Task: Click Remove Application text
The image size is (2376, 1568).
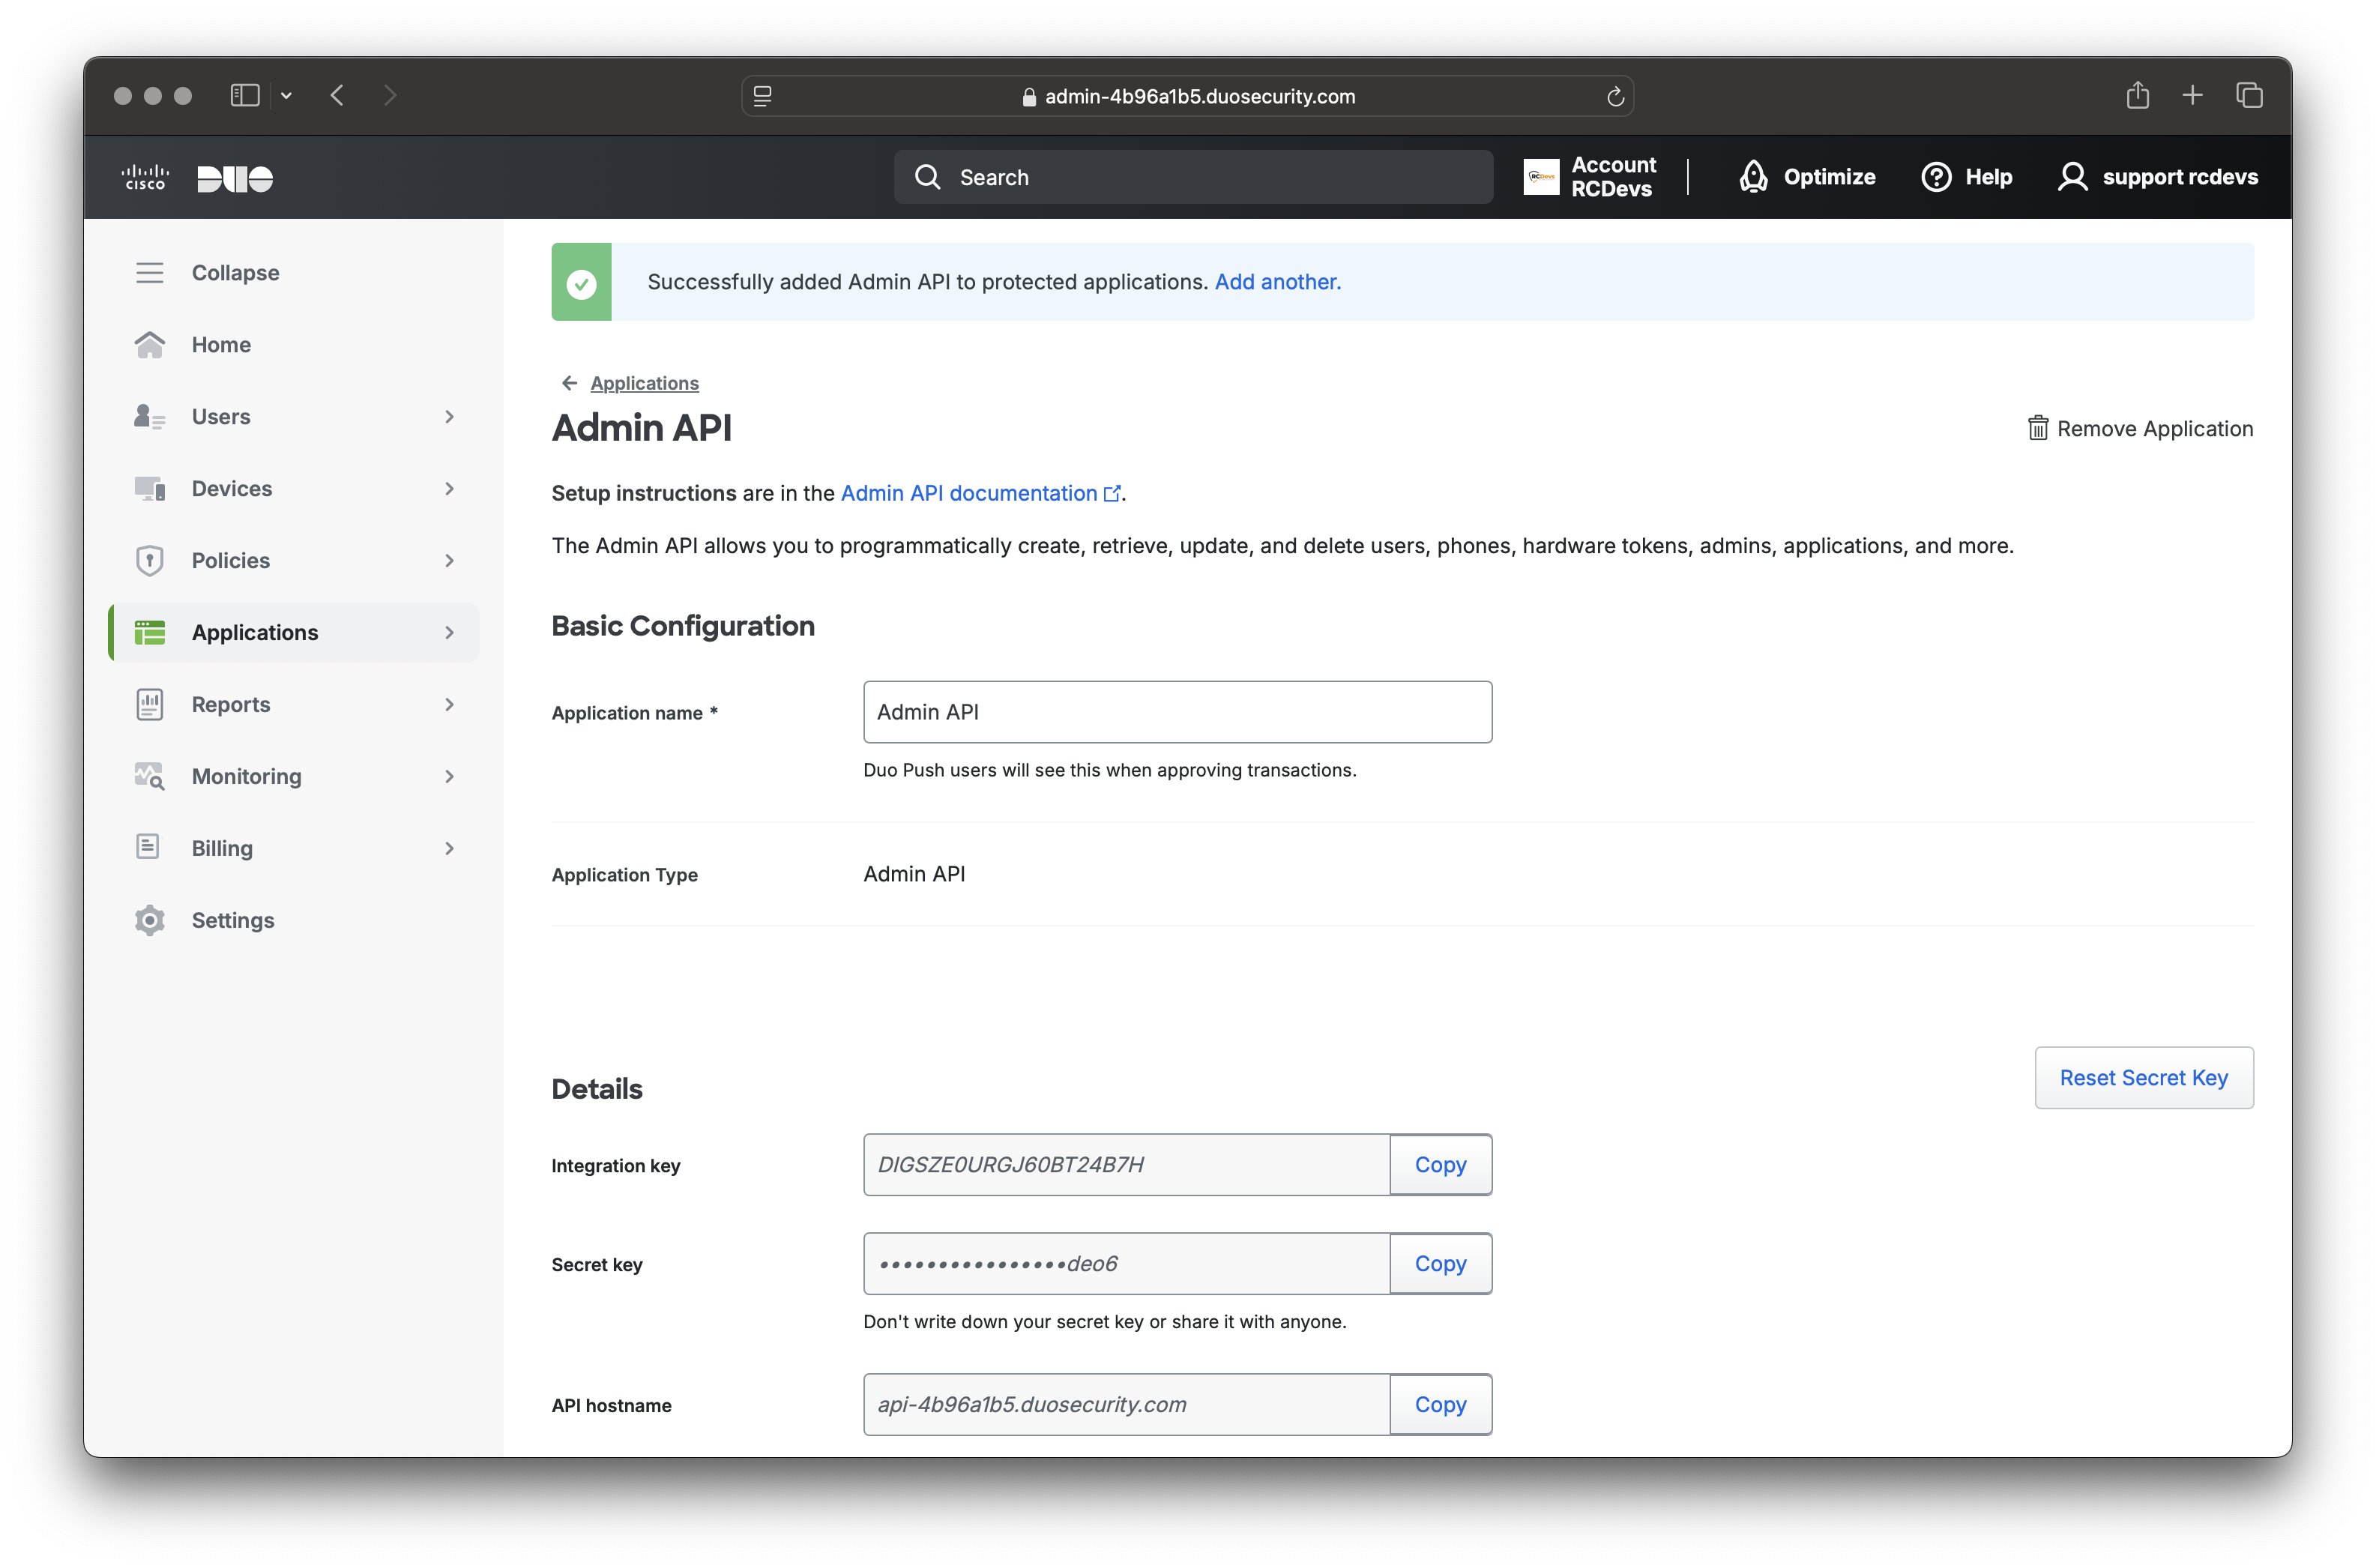Action: point(2155,429)
